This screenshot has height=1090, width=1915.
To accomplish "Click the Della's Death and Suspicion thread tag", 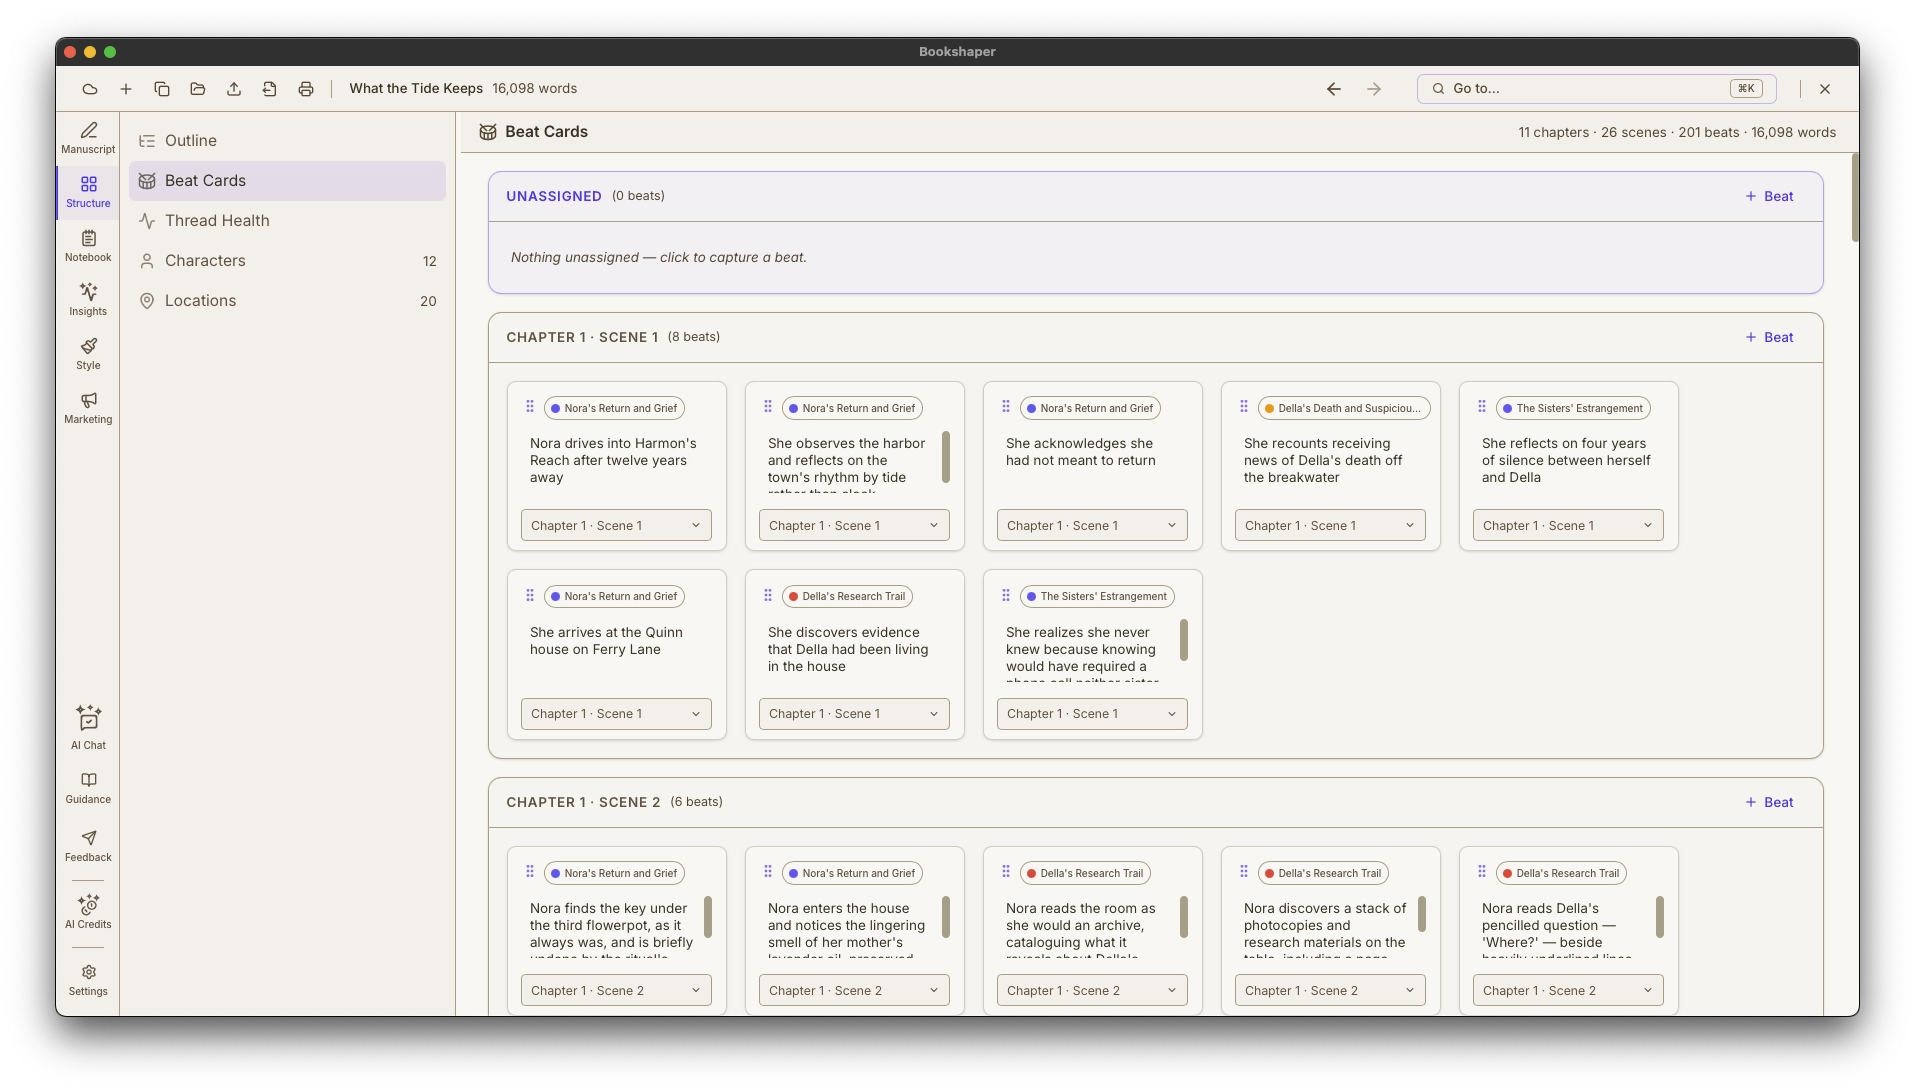I will point(1344,409).
